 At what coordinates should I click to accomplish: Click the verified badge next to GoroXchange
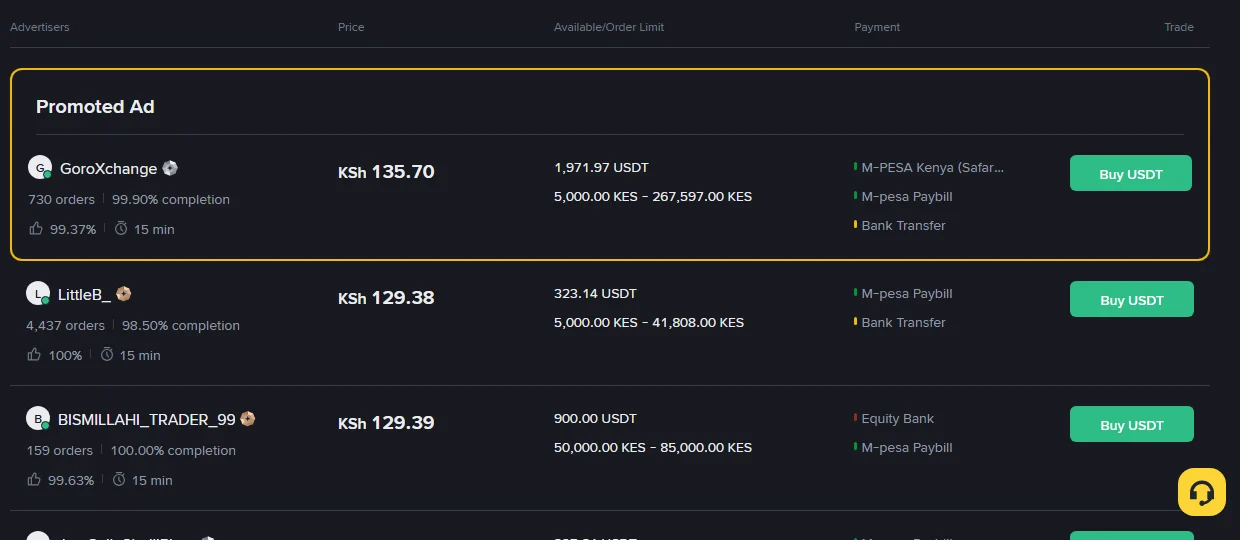[171, 168]
